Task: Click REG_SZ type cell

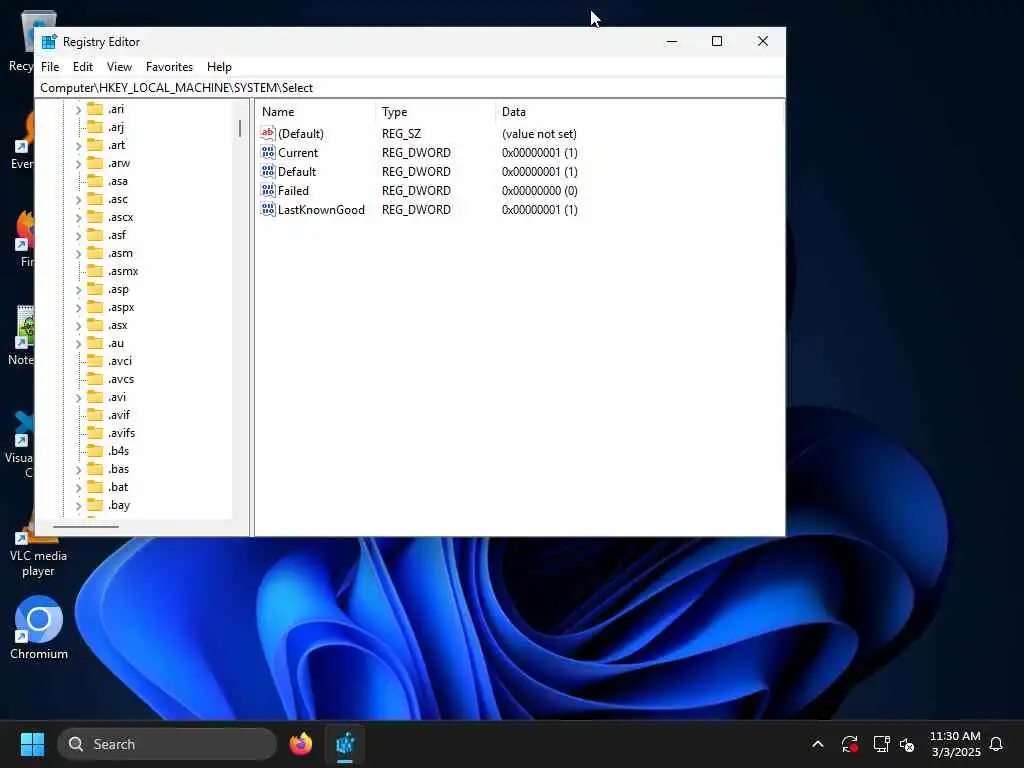Action: pos(401,133)
